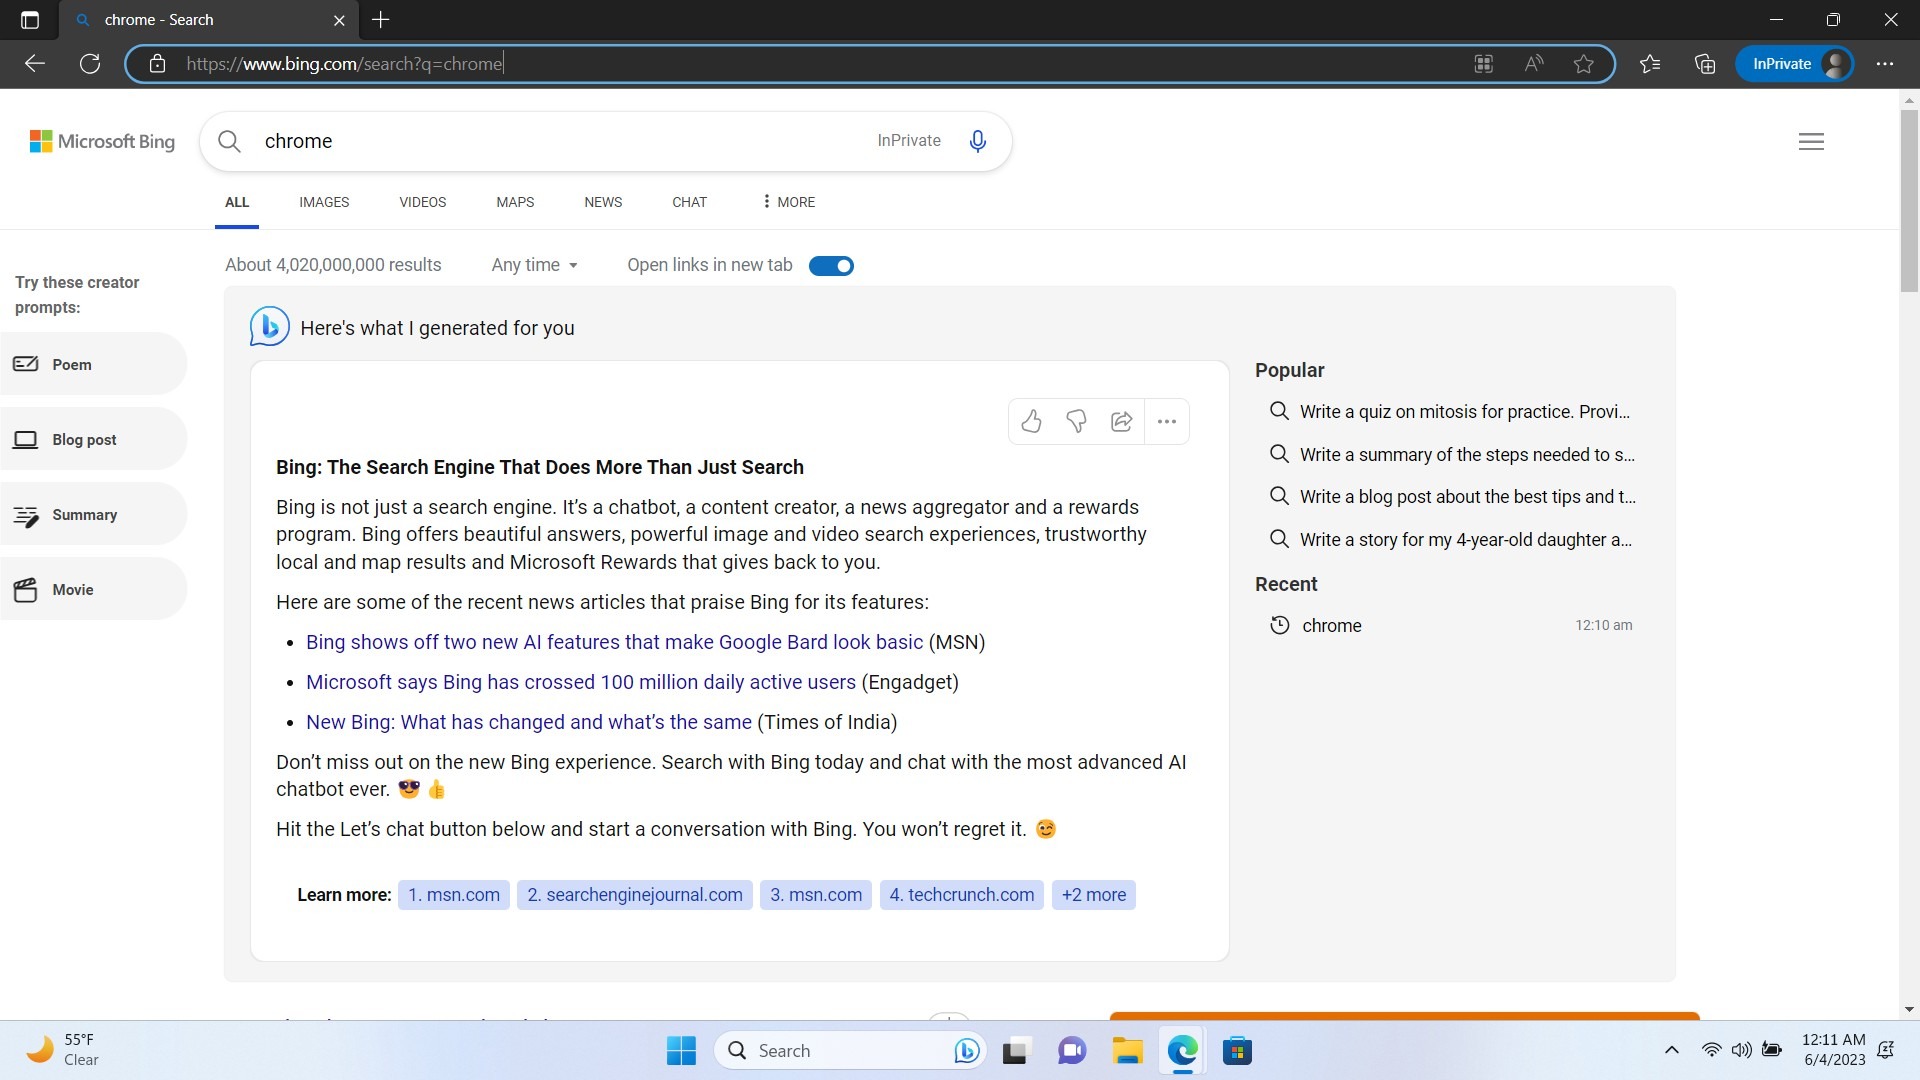Screen dimensions: 1920x1080
Task: Switch to the IMAGES tab
Action: (x=324, y=202)
